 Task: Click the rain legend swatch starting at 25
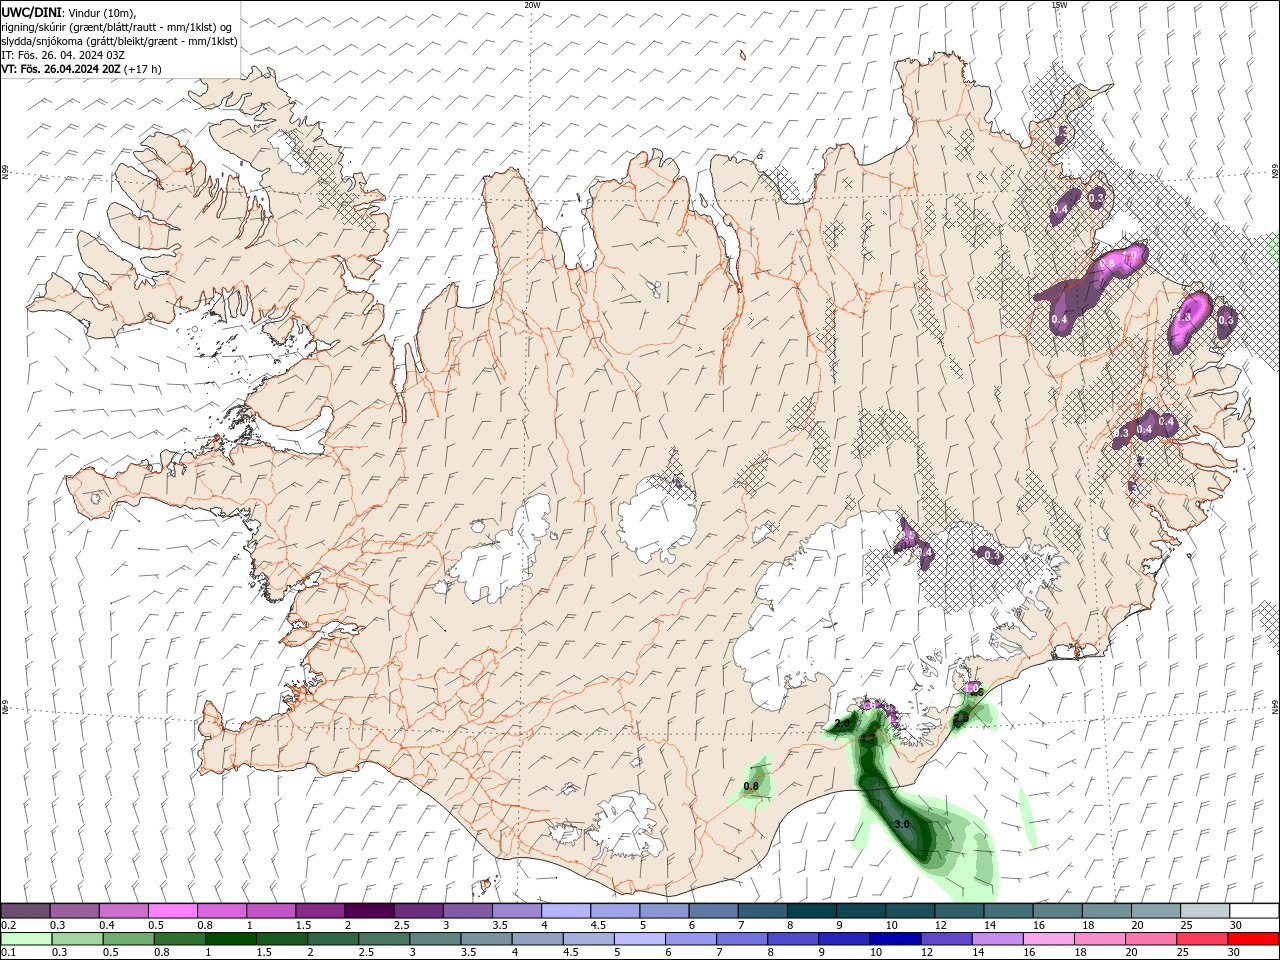[x=1201, y=939]
